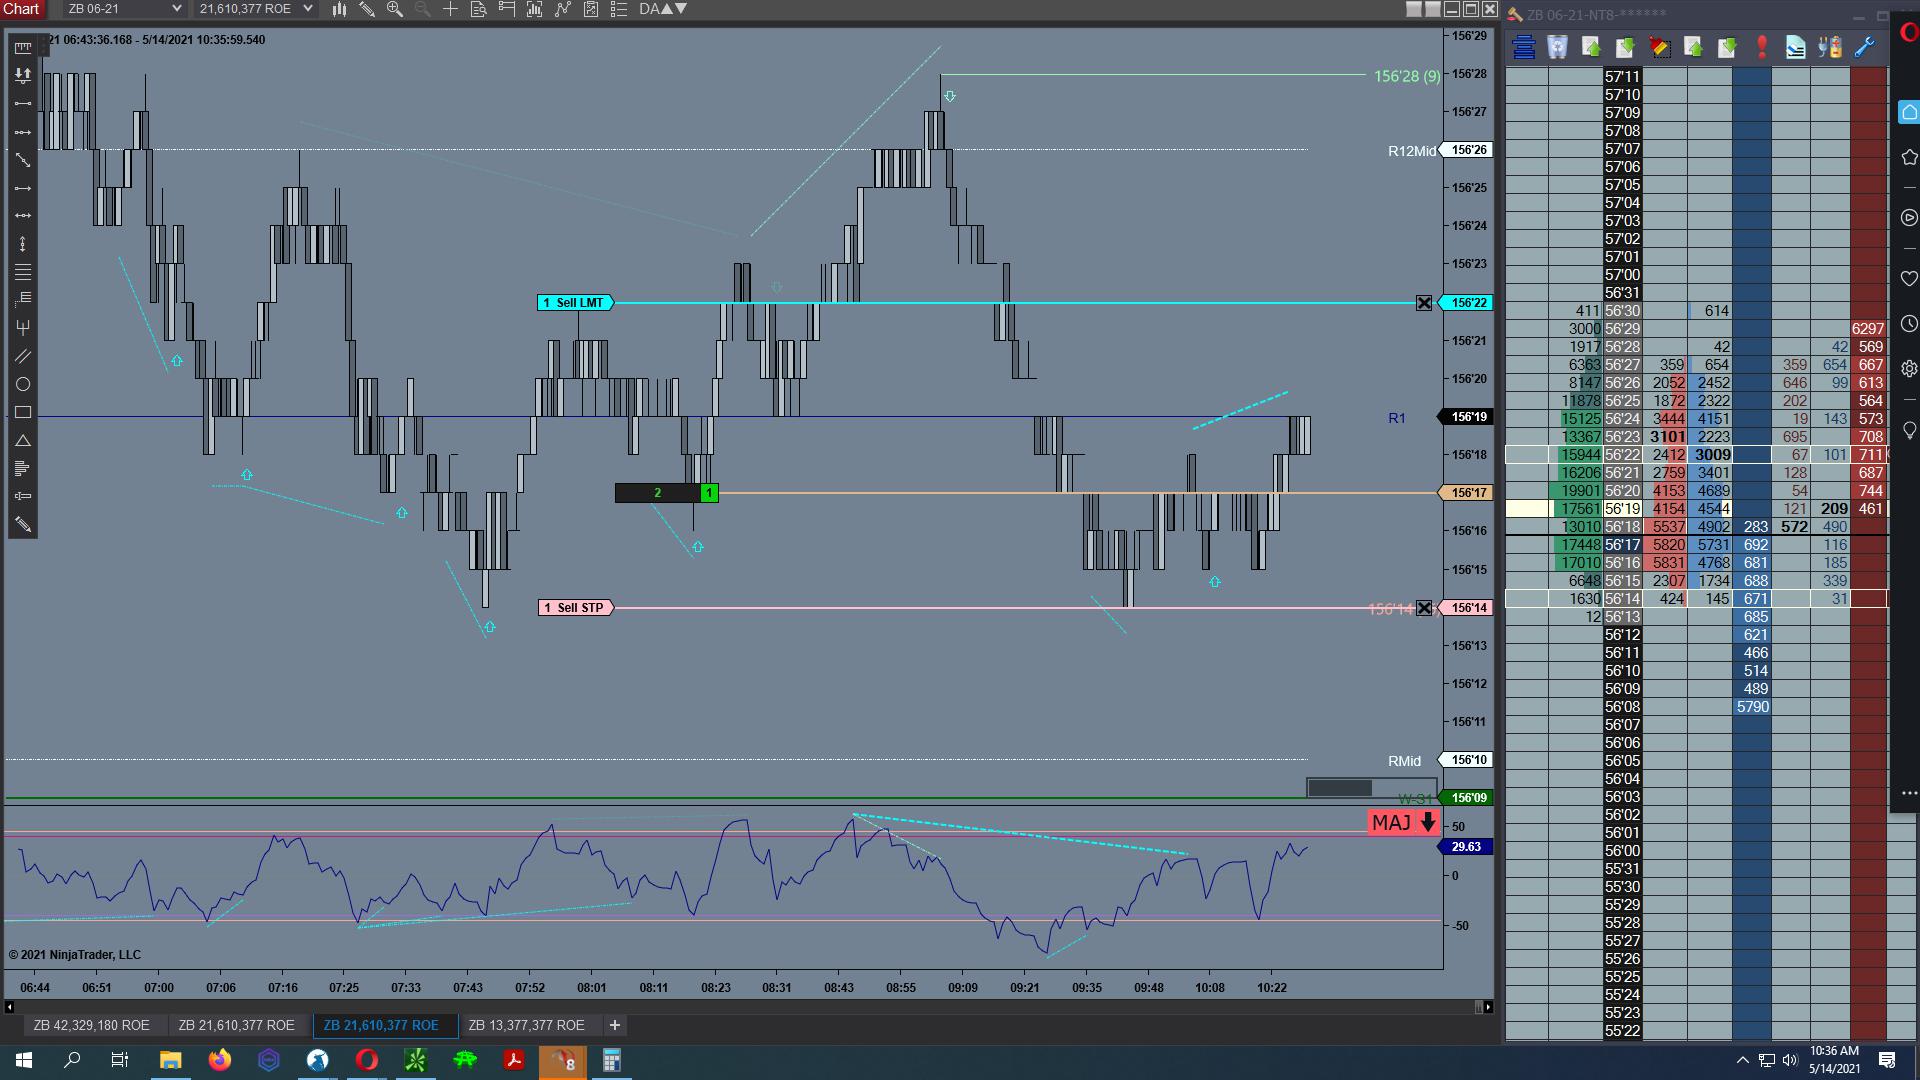This screenshot has width=1920, height=1080.
Task: Click the 5790 value in the blue DOM column
Action: pyautogui.click(x=1752, y=707)
